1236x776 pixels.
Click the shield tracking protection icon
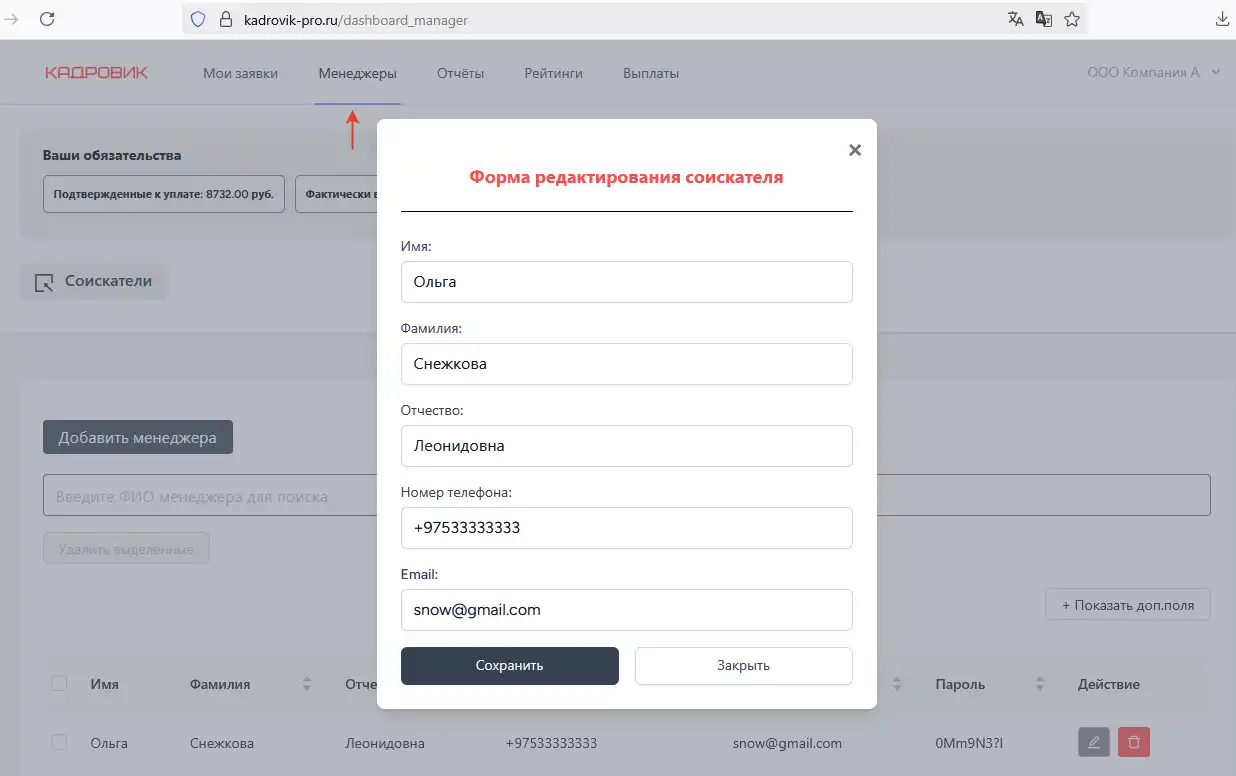click(x=198, y=19)
